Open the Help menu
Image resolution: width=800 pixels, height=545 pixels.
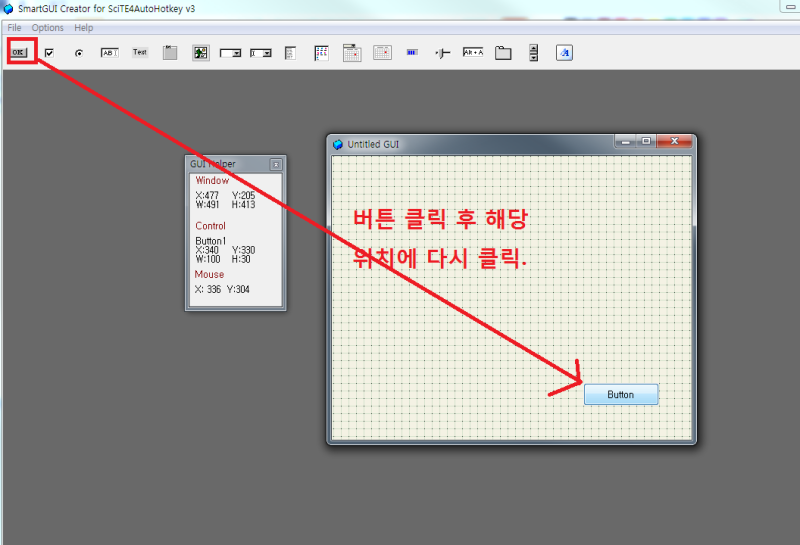(84, 28)
